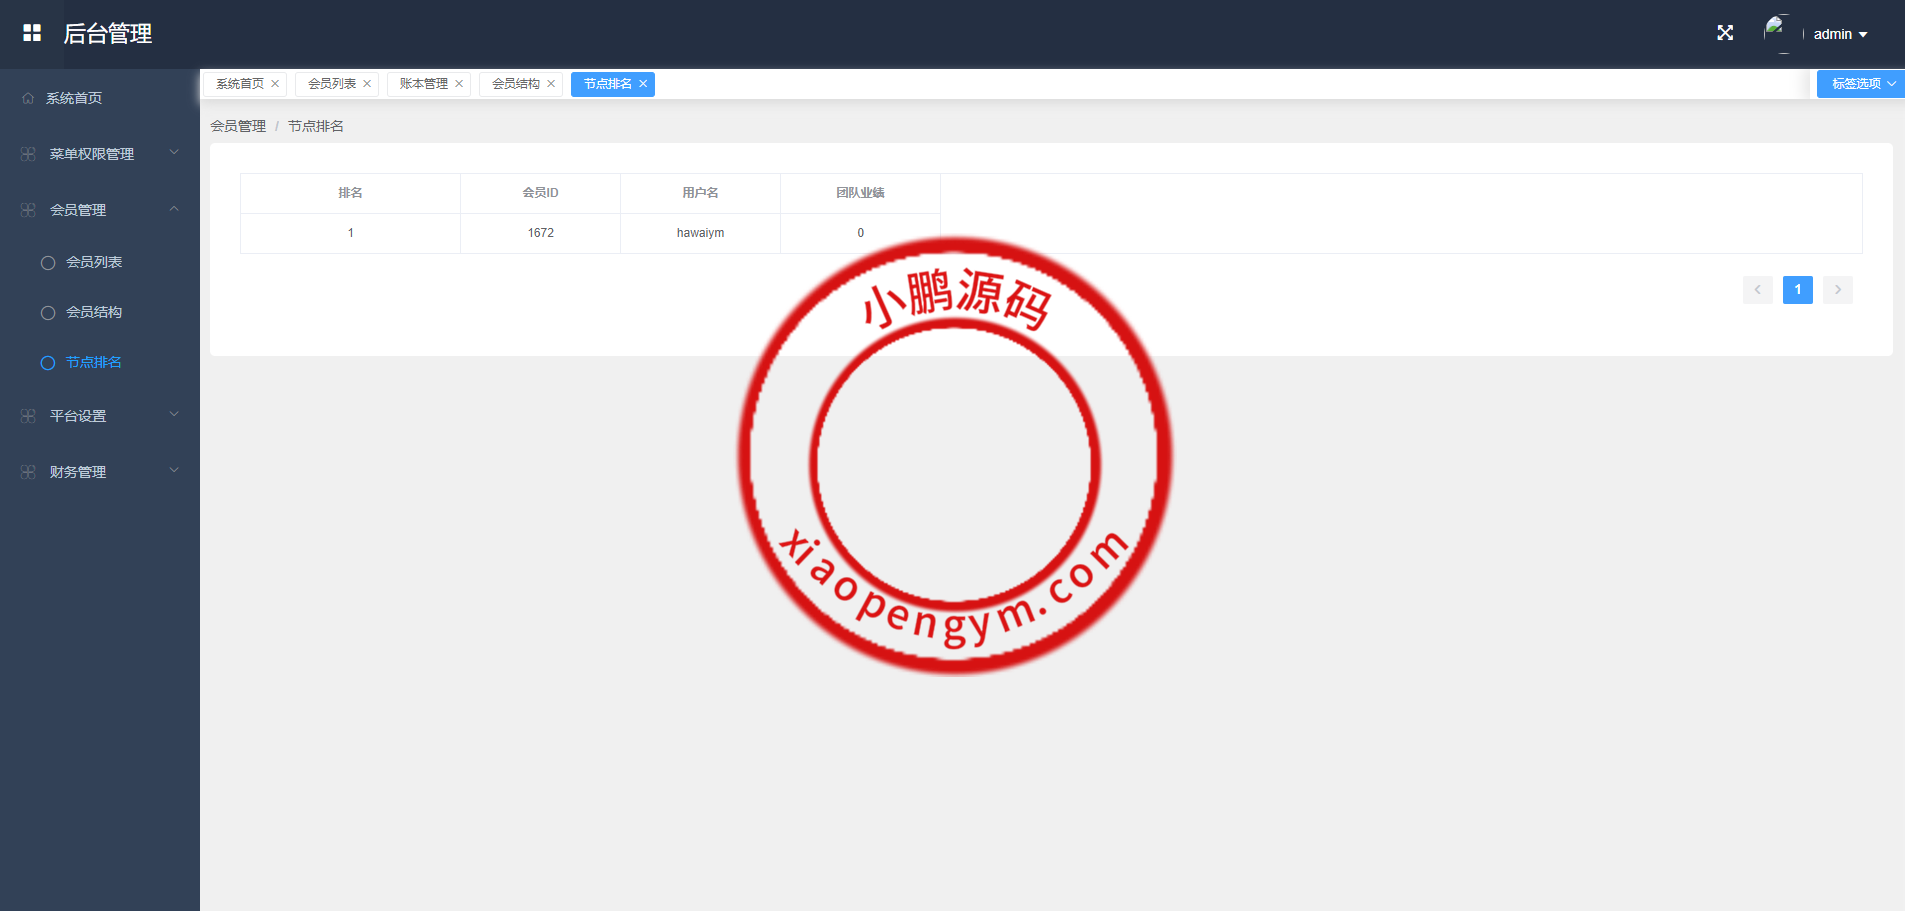This screenshot has height=911, width=1905.
Task: Go to previous page with left arrow
Action: pos(1758,290)
